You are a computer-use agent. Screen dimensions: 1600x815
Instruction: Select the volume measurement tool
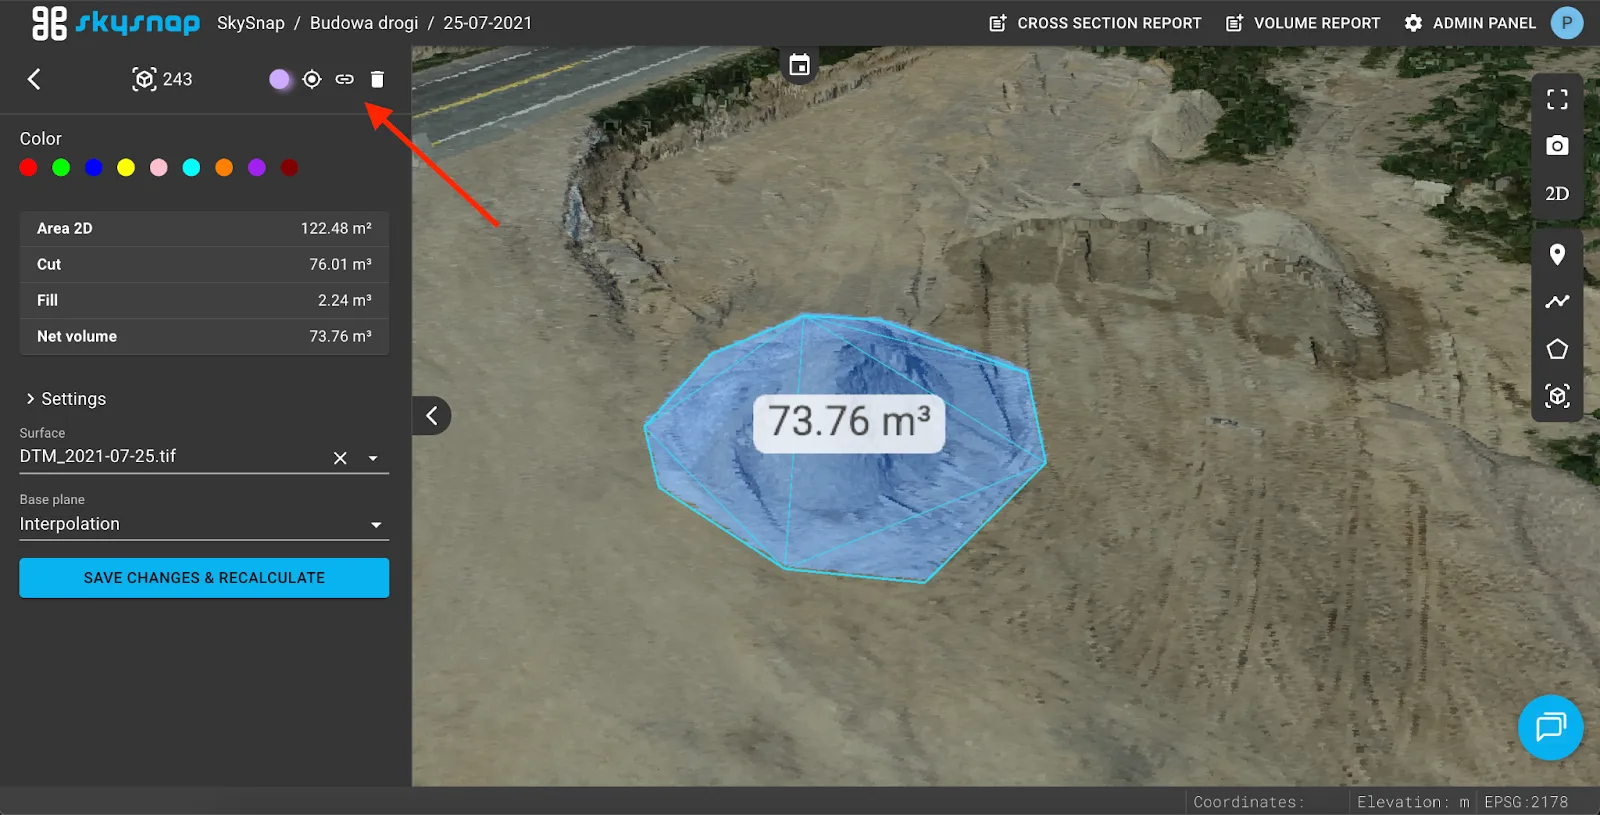pyautogui.click(x=1557, y=396)
